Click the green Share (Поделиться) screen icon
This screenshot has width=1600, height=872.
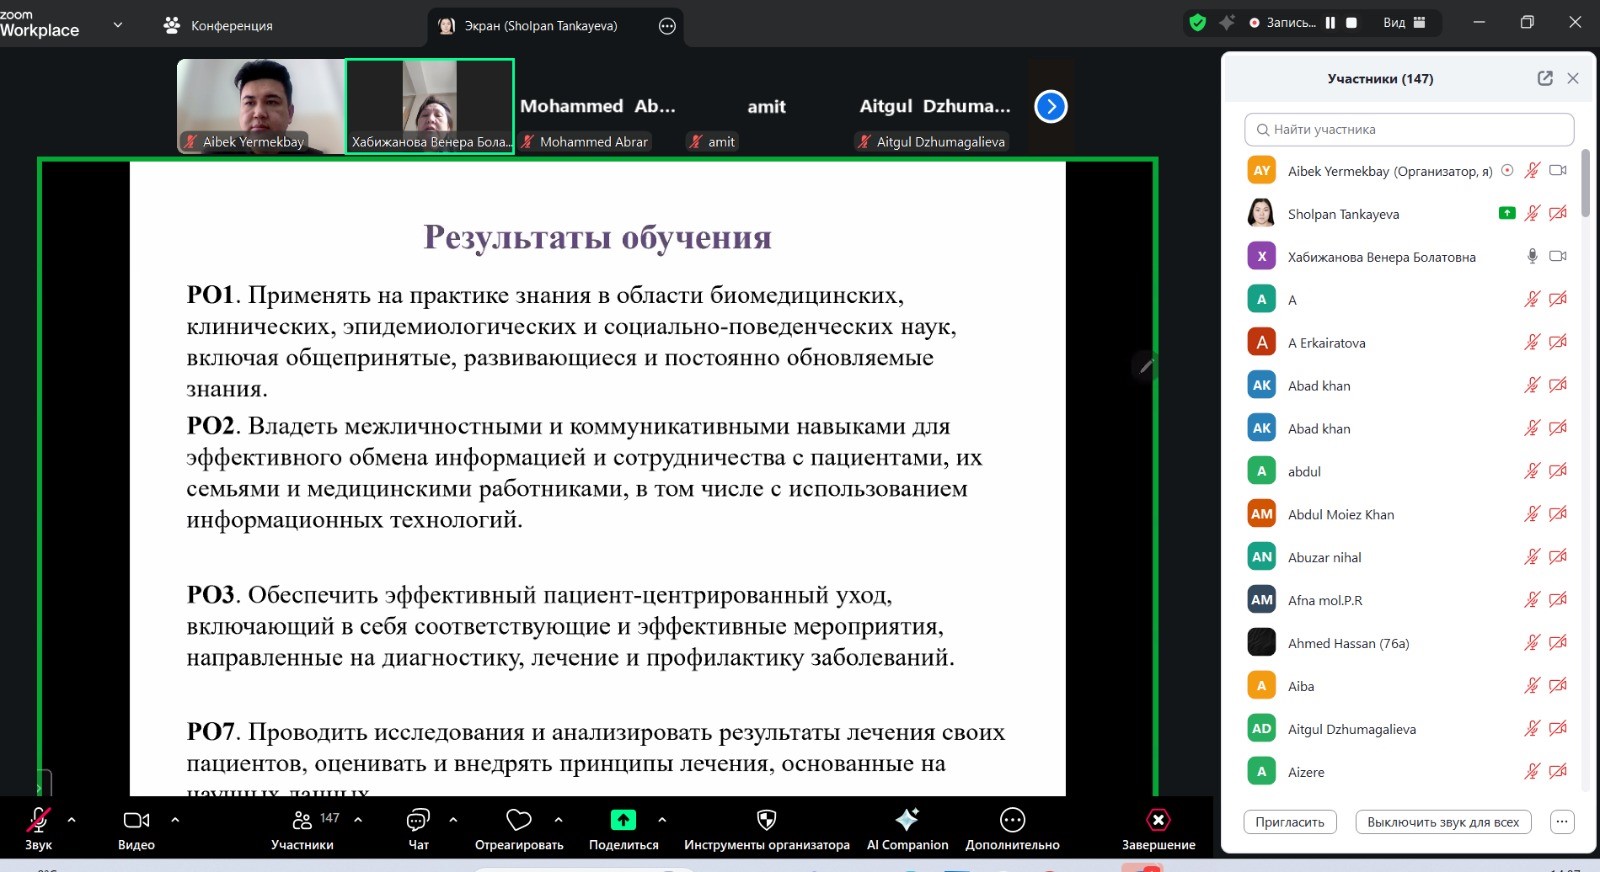623,820
